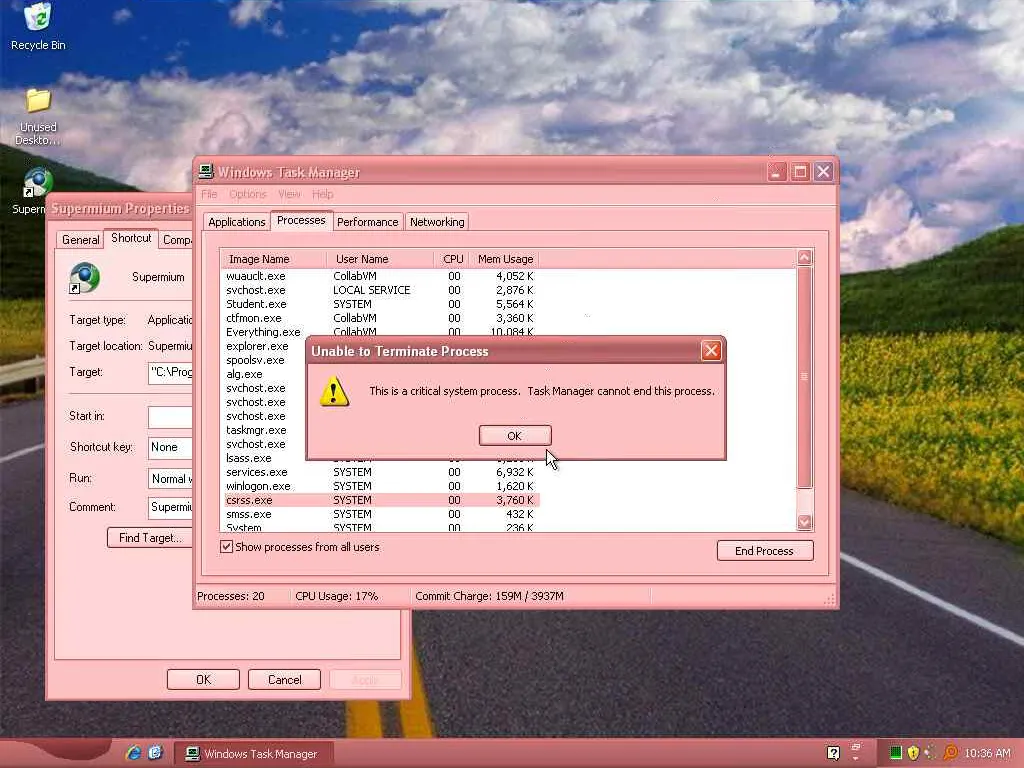Click the Shortcut key field
The height and width of the screenshot is (768, 1024).
click(170, 447)
